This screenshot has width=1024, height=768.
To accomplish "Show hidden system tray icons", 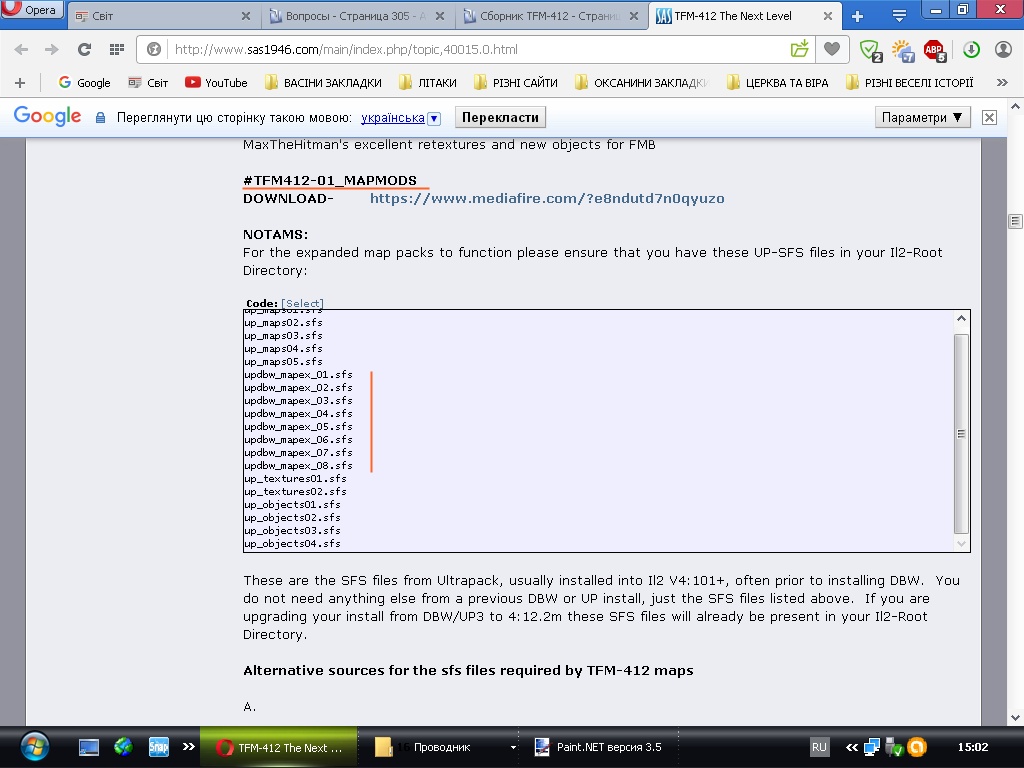I will pos(852,747).
